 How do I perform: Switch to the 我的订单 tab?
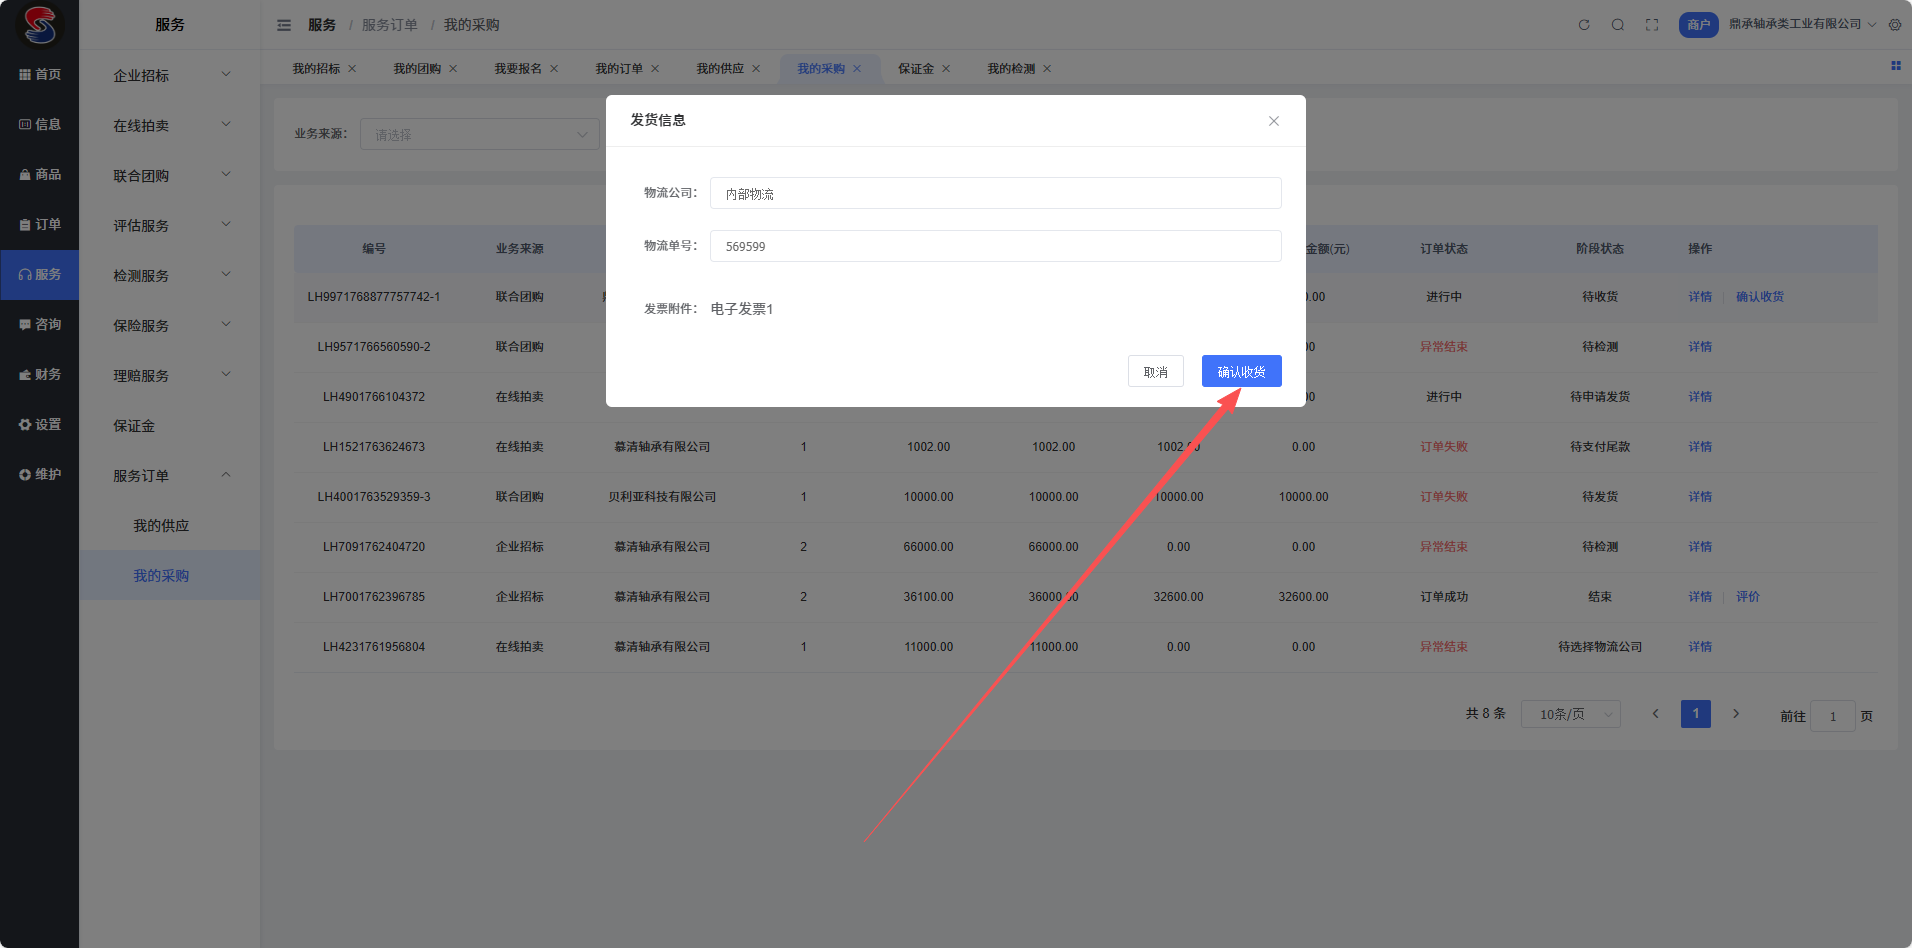coord(619,69)
